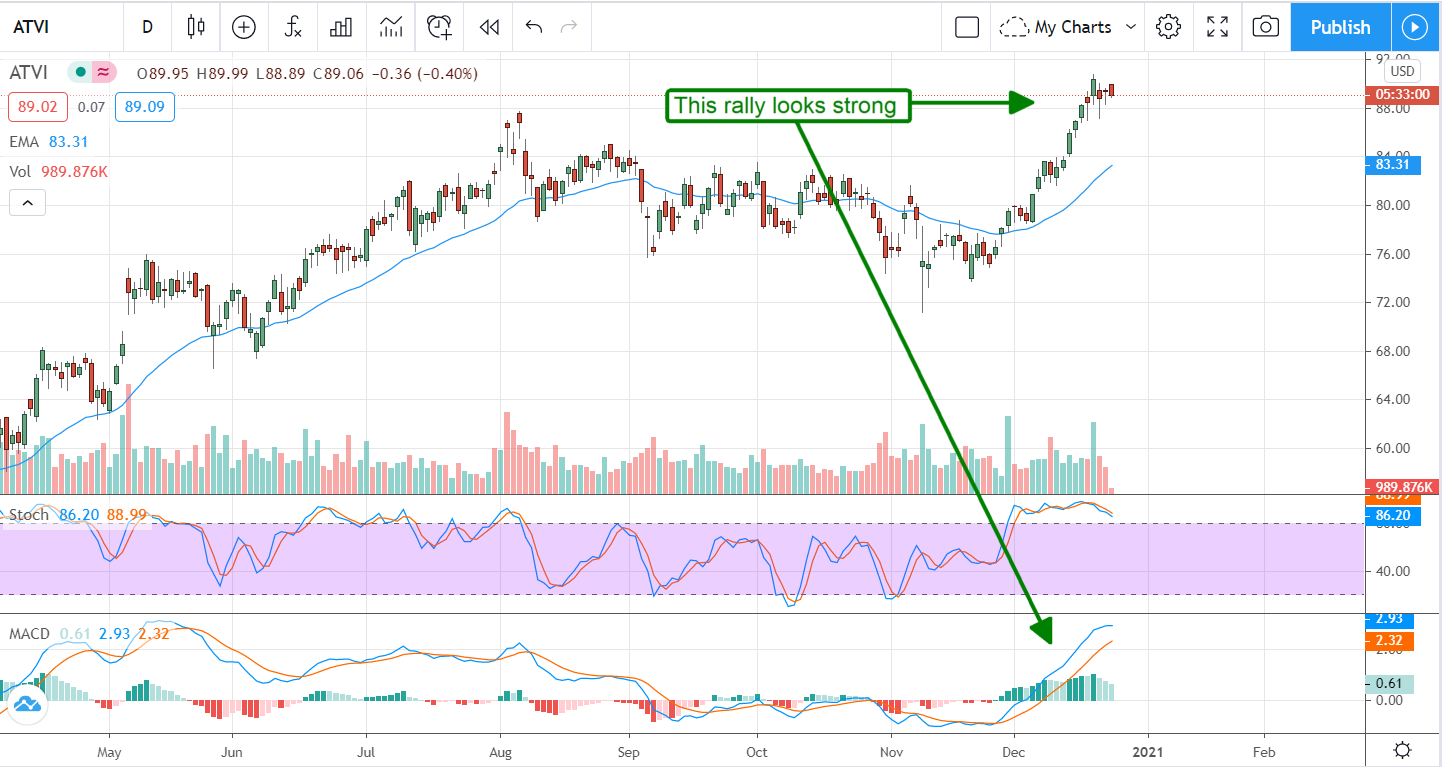Collapse the indicator legend with the chevron
The image size is (1442, 767).
(27, 204)
